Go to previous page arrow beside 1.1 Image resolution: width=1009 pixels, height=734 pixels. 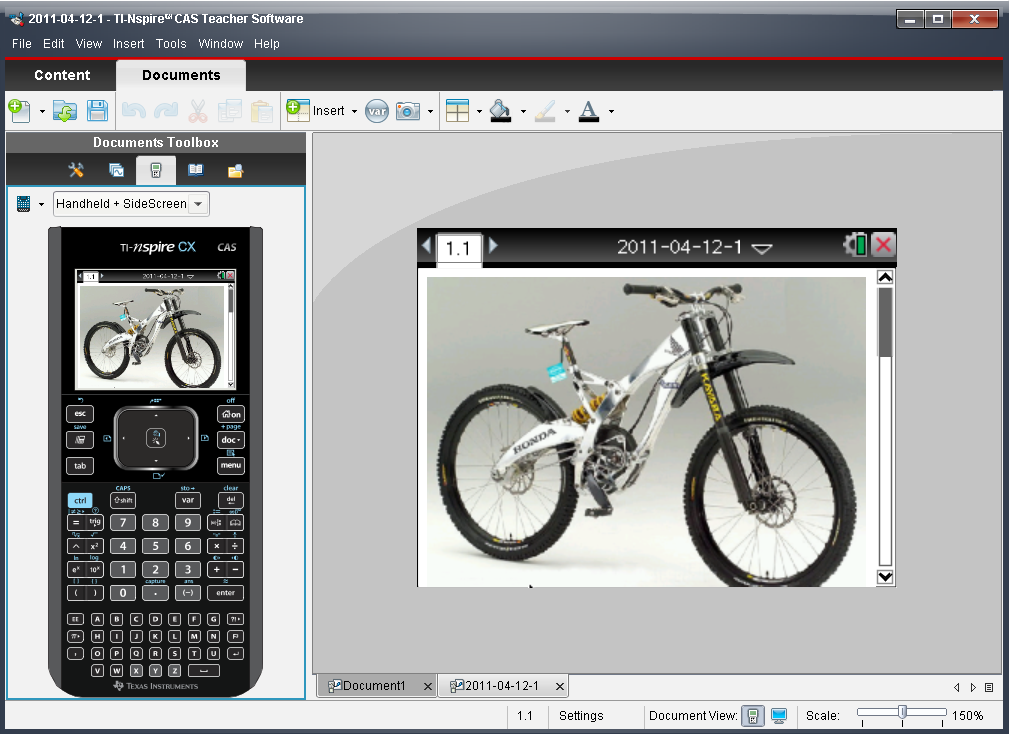point(427,245)
